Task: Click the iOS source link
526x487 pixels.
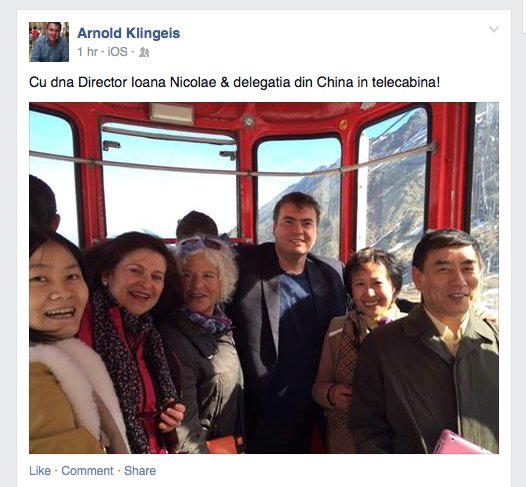Action: (117, 52)
